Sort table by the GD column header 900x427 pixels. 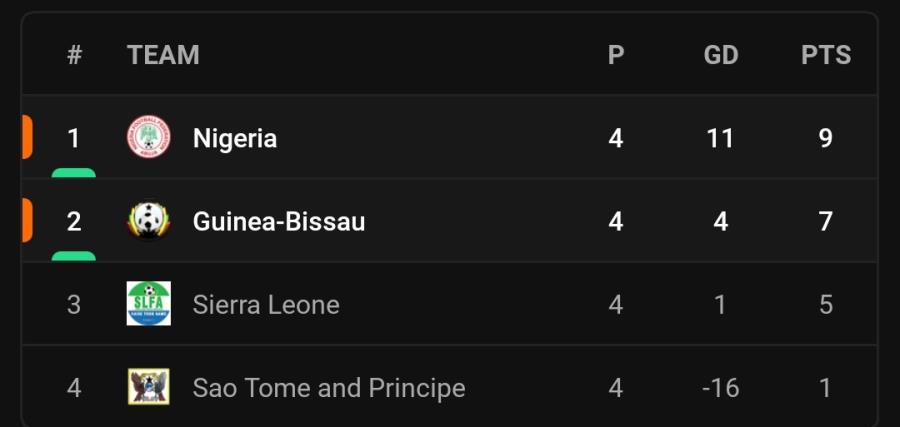click(x=721, y=55)
